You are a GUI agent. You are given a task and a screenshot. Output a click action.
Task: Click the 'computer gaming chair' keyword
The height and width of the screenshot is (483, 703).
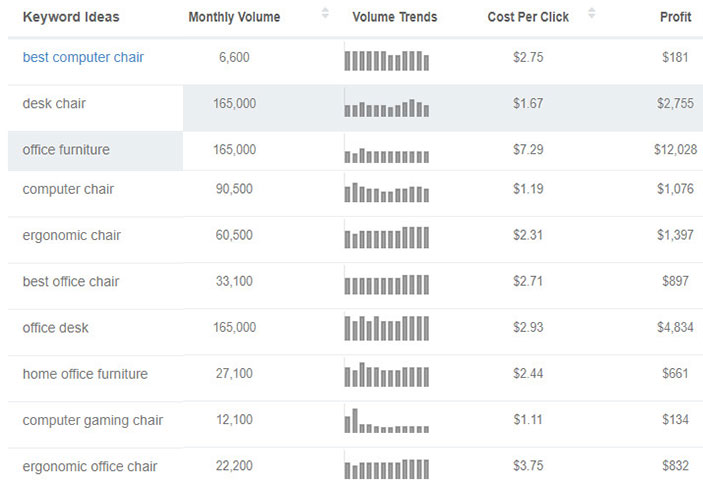92,420
